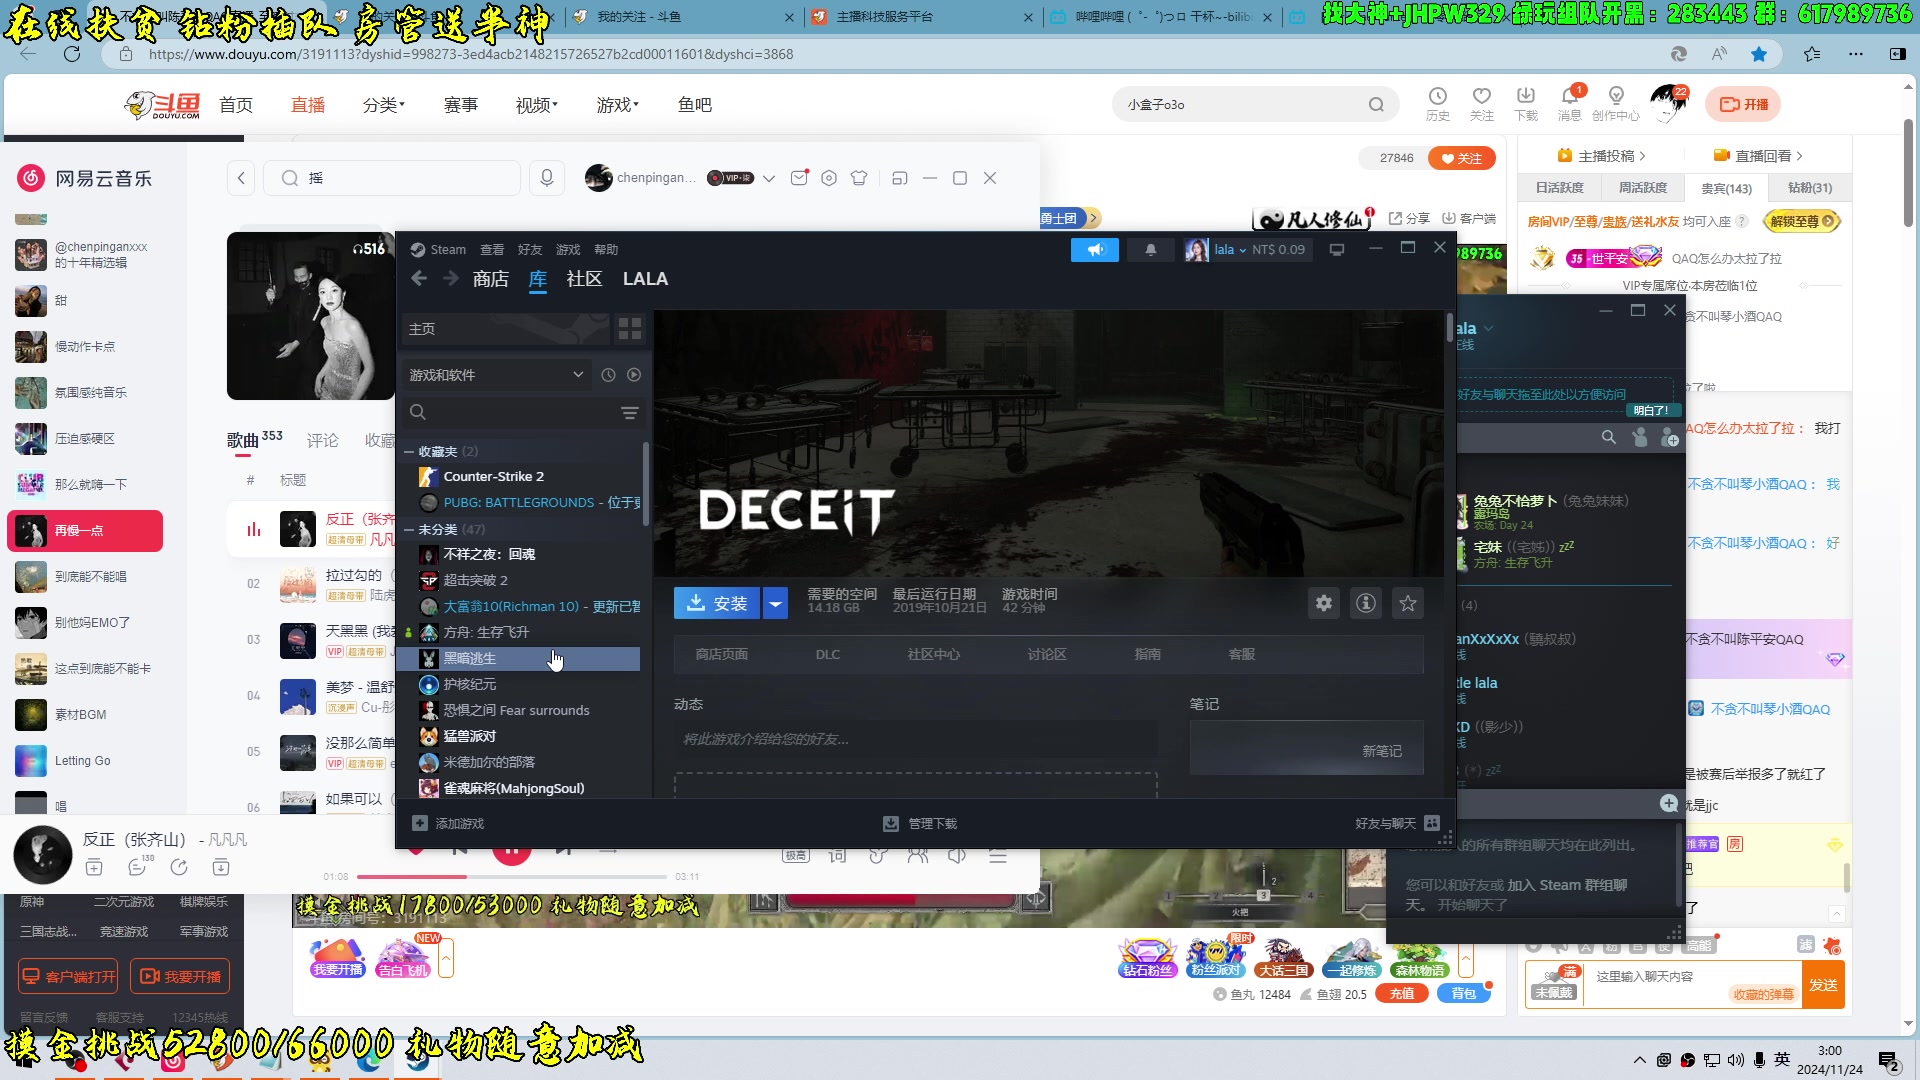Switch Steam library to grid view icon
The image size is (1920, 1080).
pos(630,329)
